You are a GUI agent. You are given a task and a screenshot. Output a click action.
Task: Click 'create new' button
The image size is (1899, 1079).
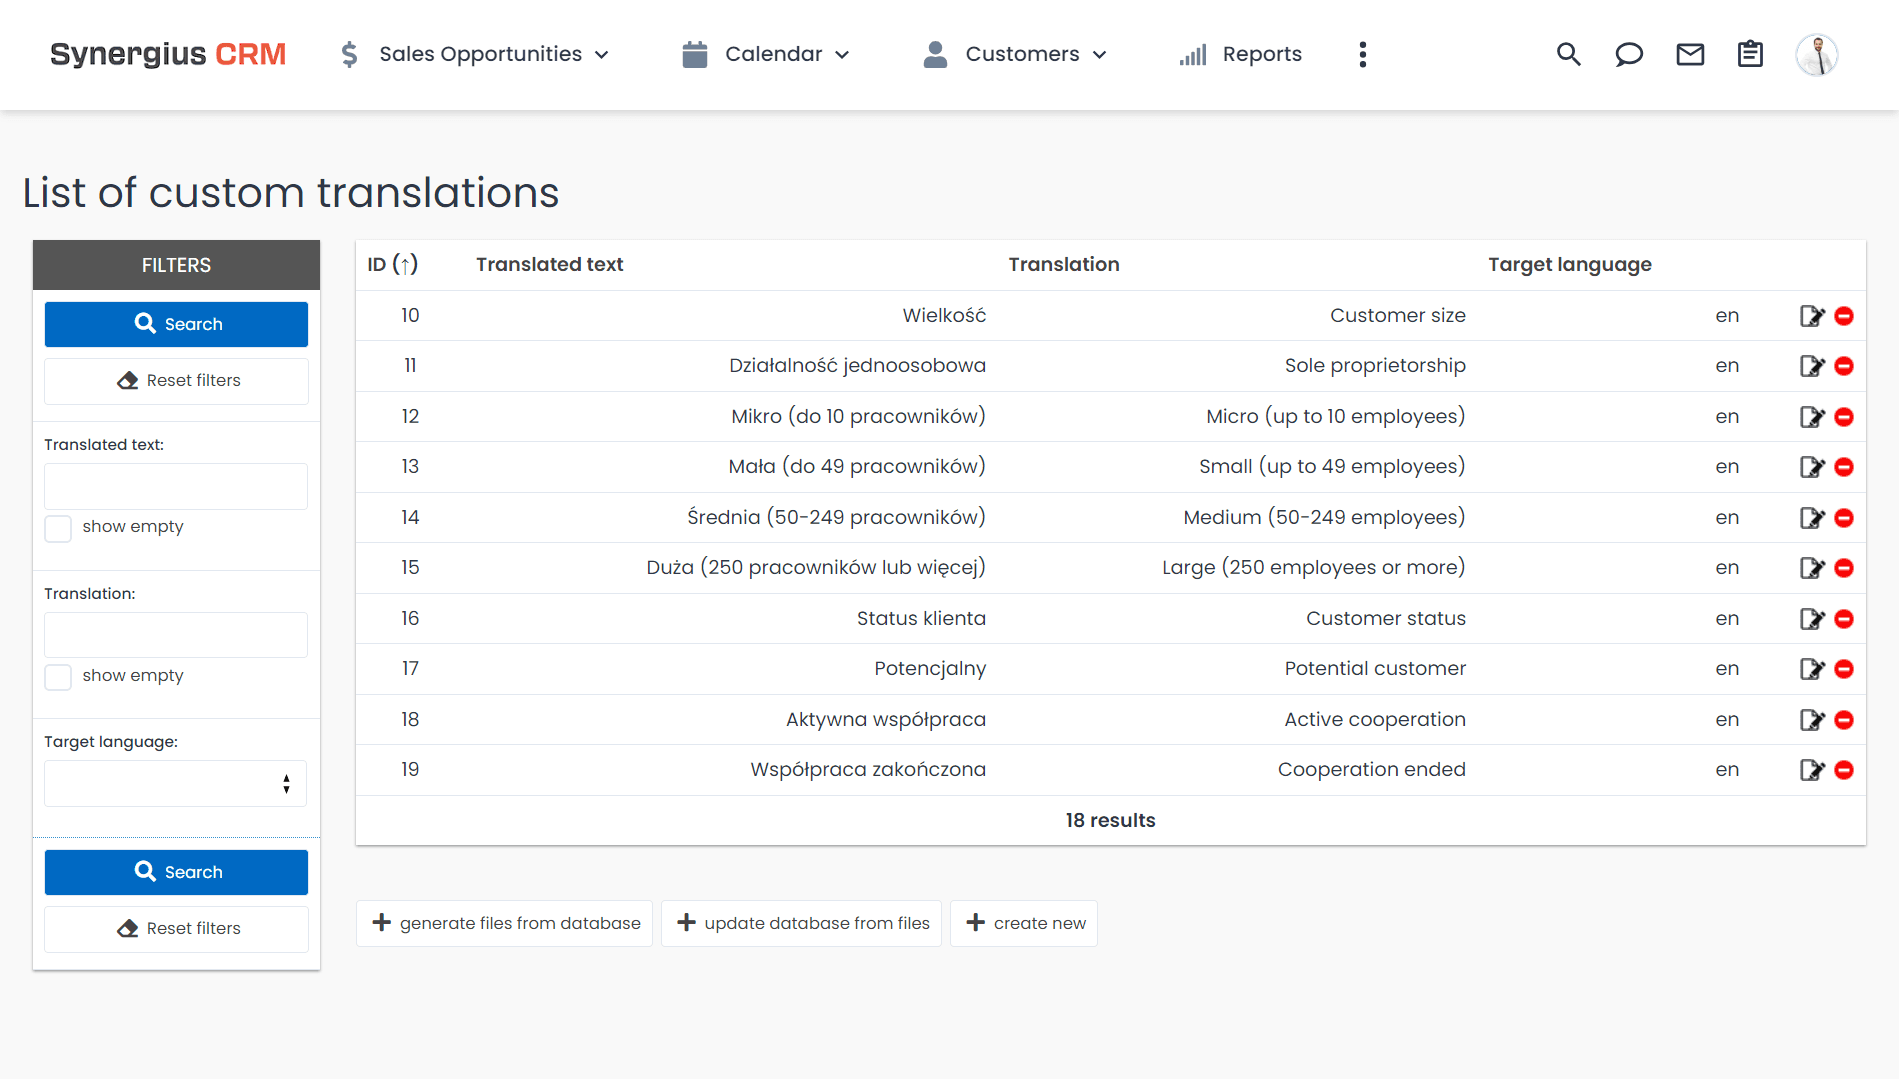[x=1024, y=923]
